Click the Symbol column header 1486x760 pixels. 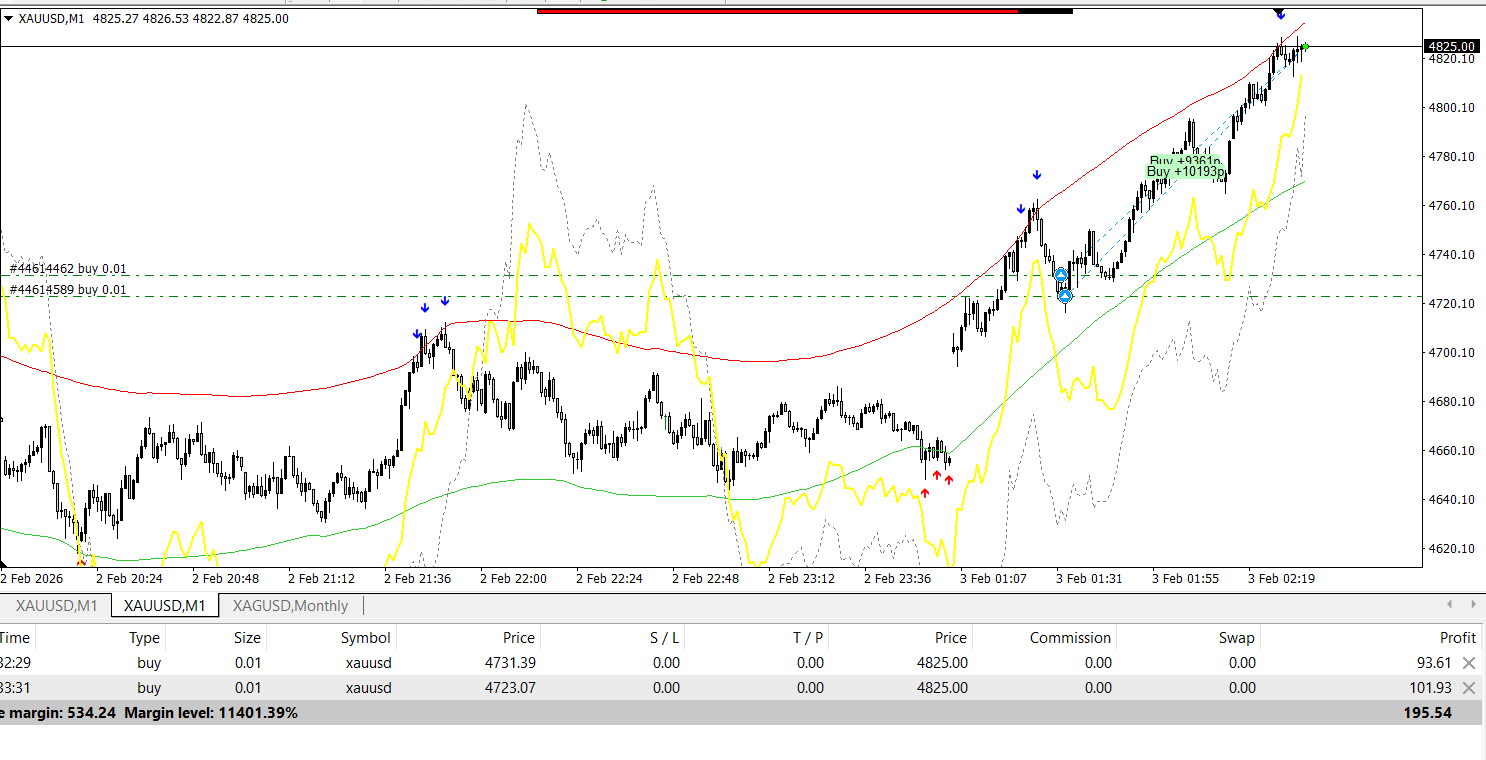365,637
